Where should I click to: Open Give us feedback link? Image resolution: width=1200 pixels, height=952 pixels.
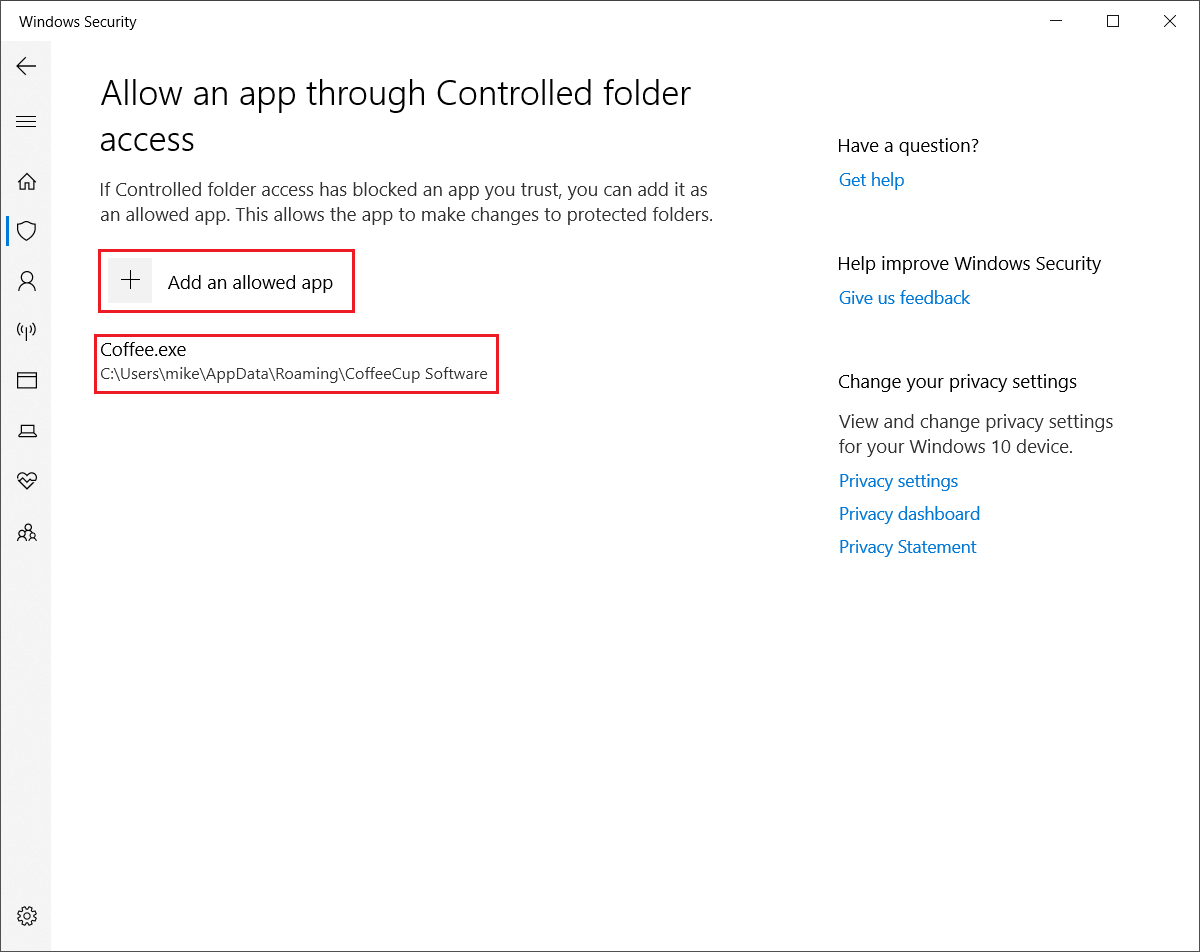coord(904,298)
